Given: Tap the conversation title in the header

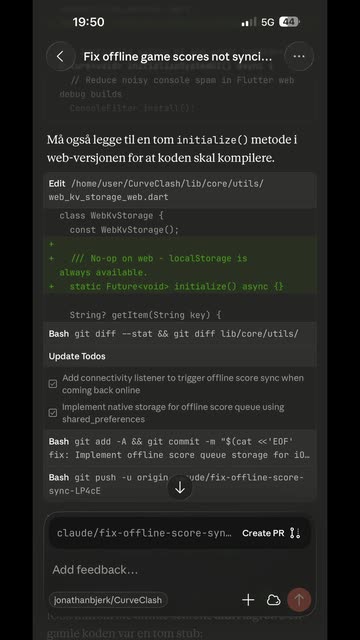Looking at the screenshot, I should (178, 56).
